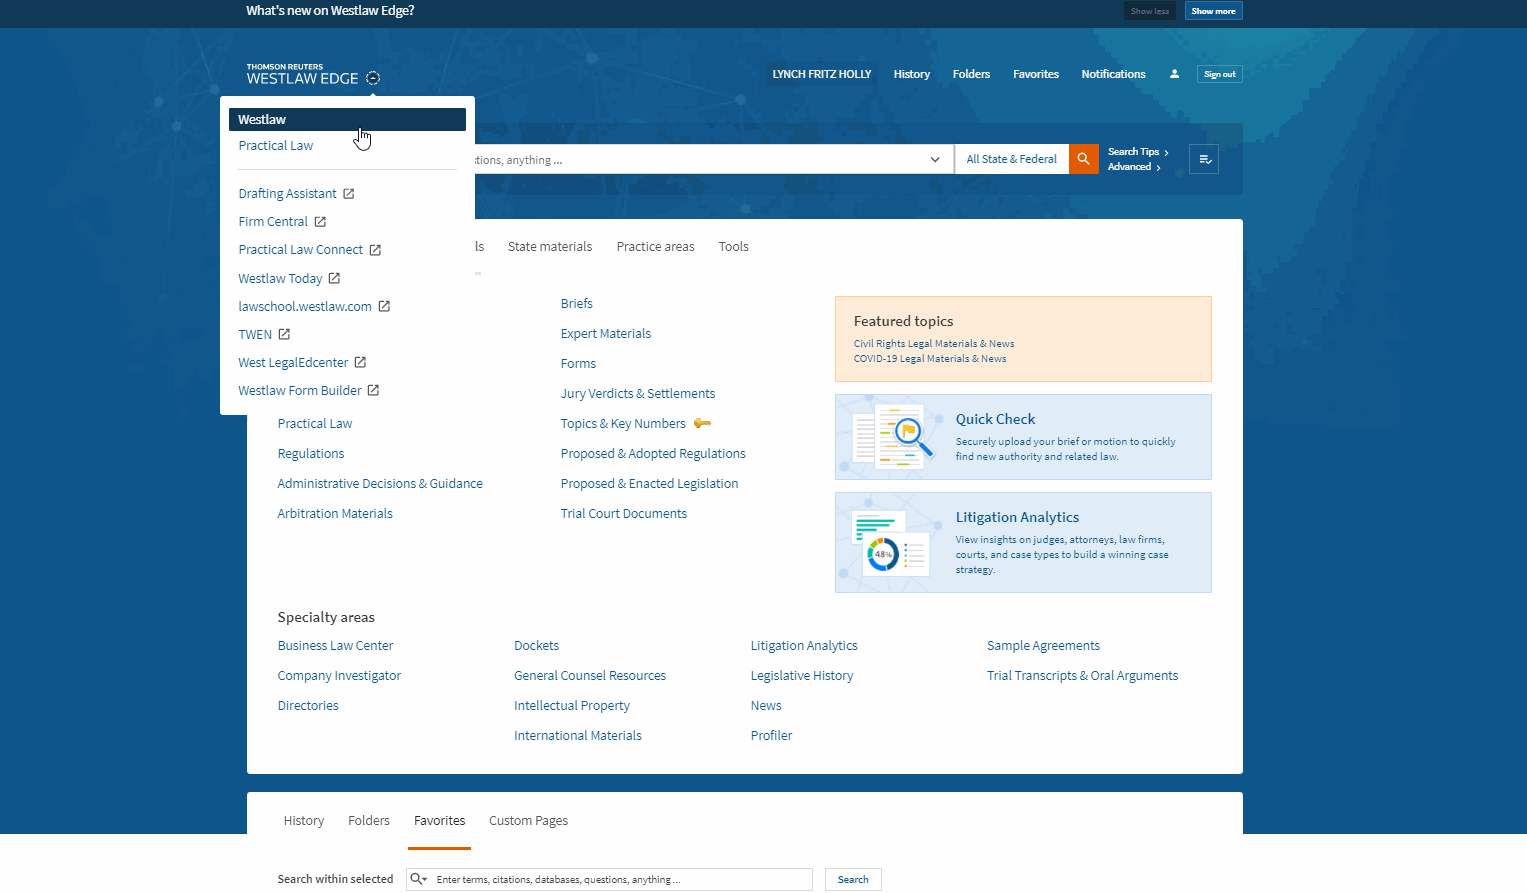Click external link icon beside TWEN

[284, 335]
